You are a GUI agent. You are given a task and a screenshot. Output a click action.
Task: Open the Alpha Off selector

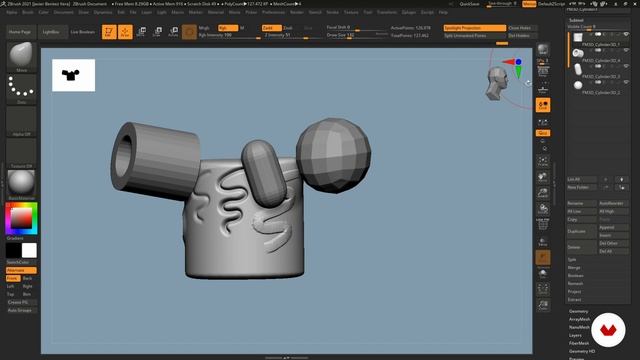pos(21,121)
